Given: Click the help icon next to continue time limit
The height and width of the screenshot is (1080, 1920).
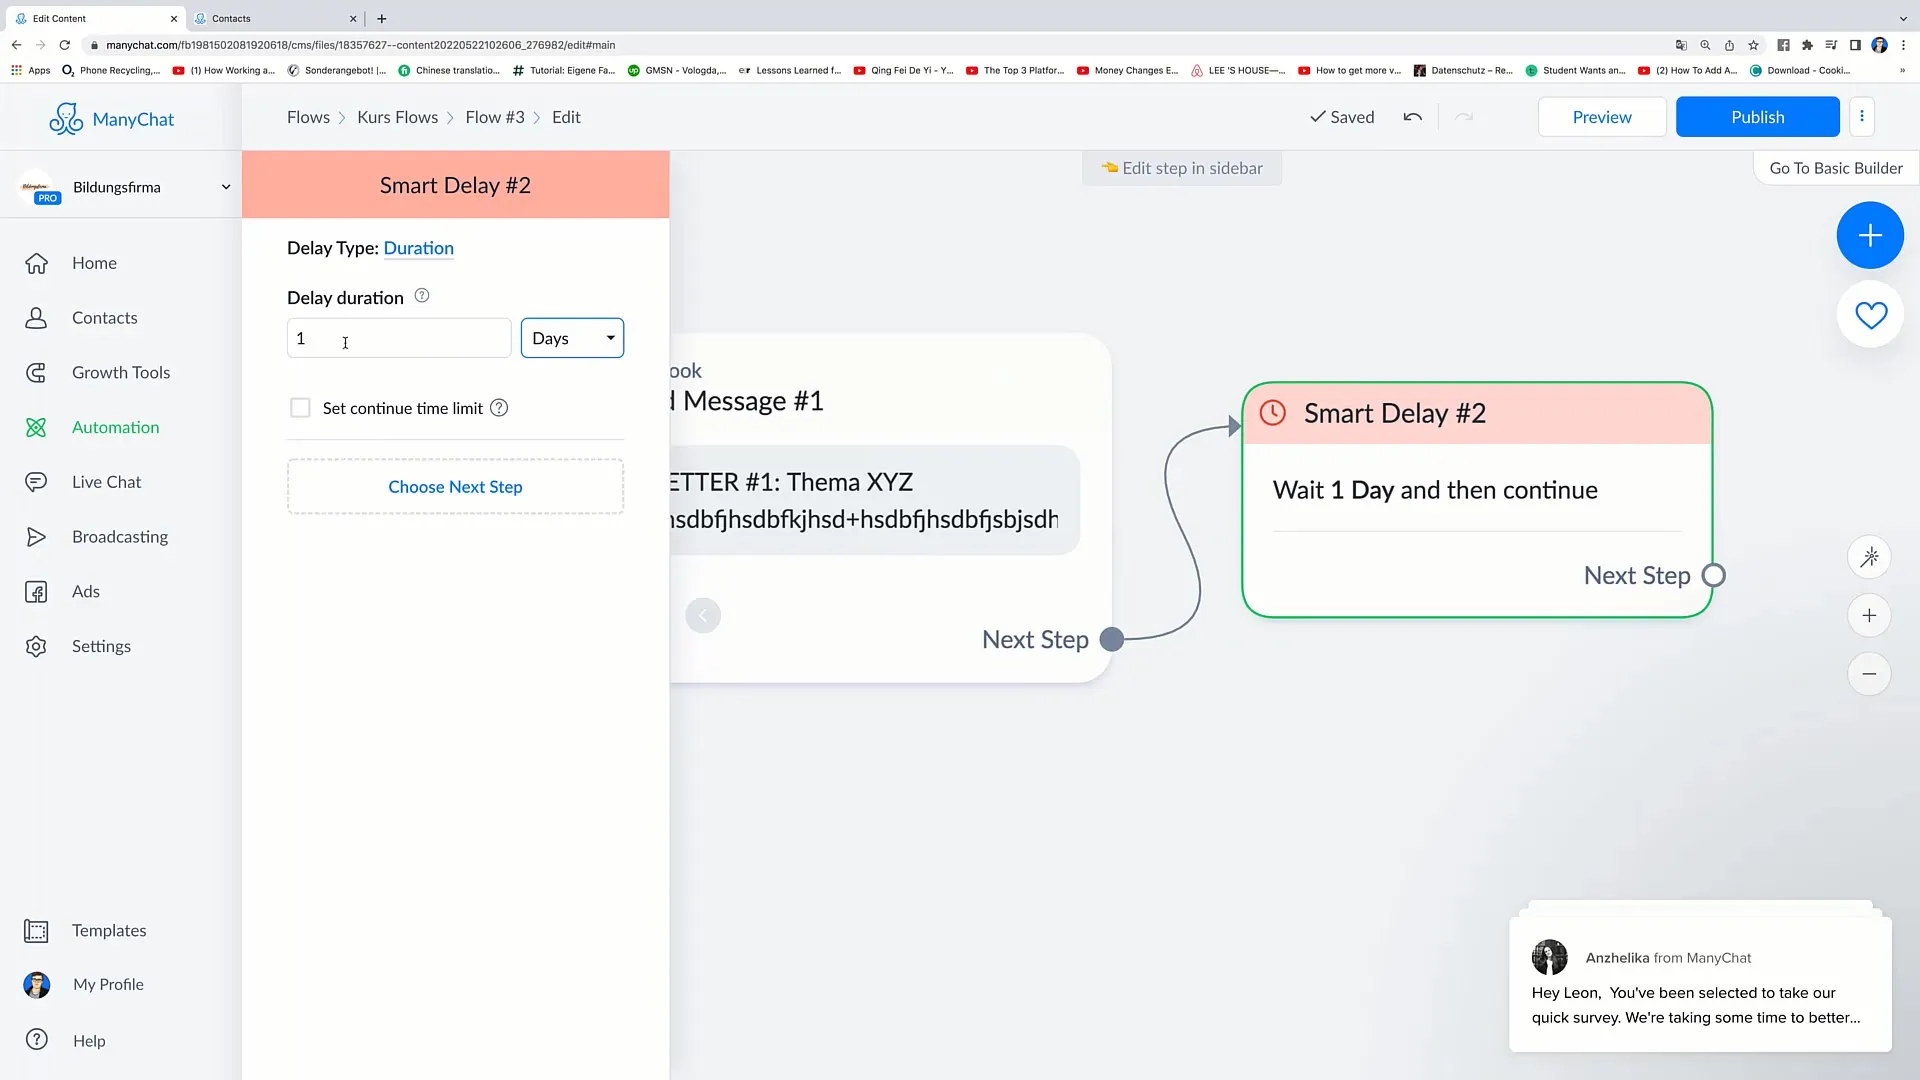Looking at the screenshot, I should 499,408.
